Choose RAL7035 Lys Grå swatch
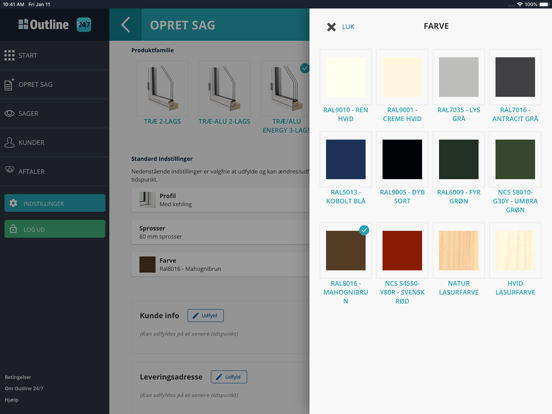The image size is (552, 414). [459, 77]
